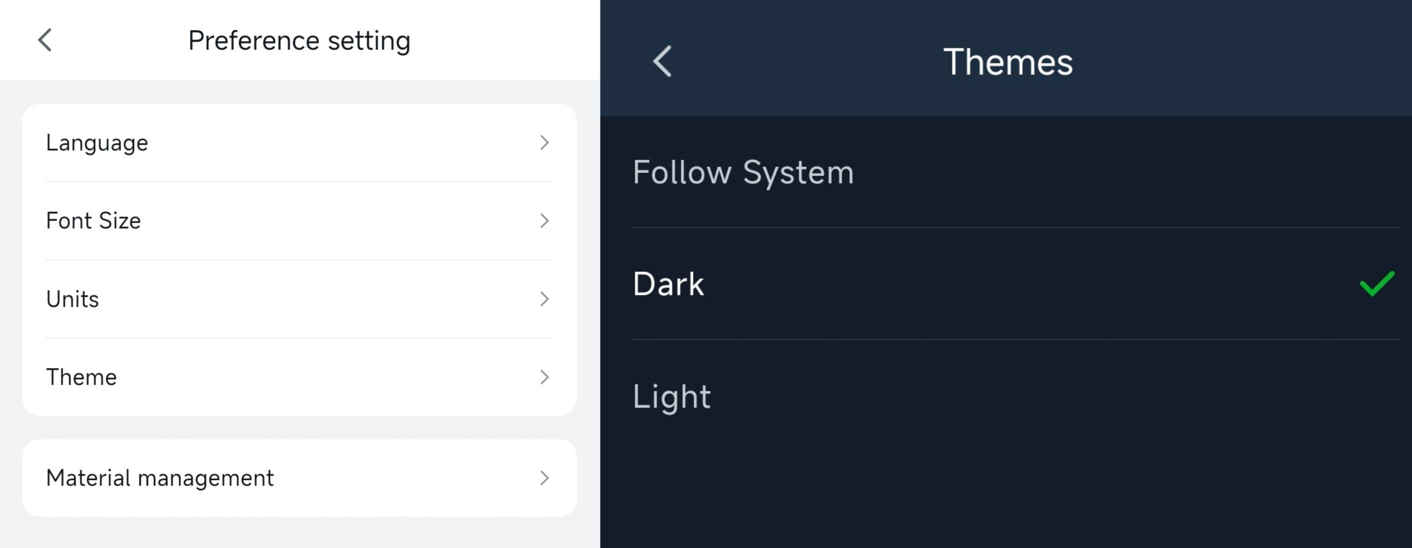Click the Preference setting page title
The width and height of the screenshot is (1412, 548).
coord(299,41)
